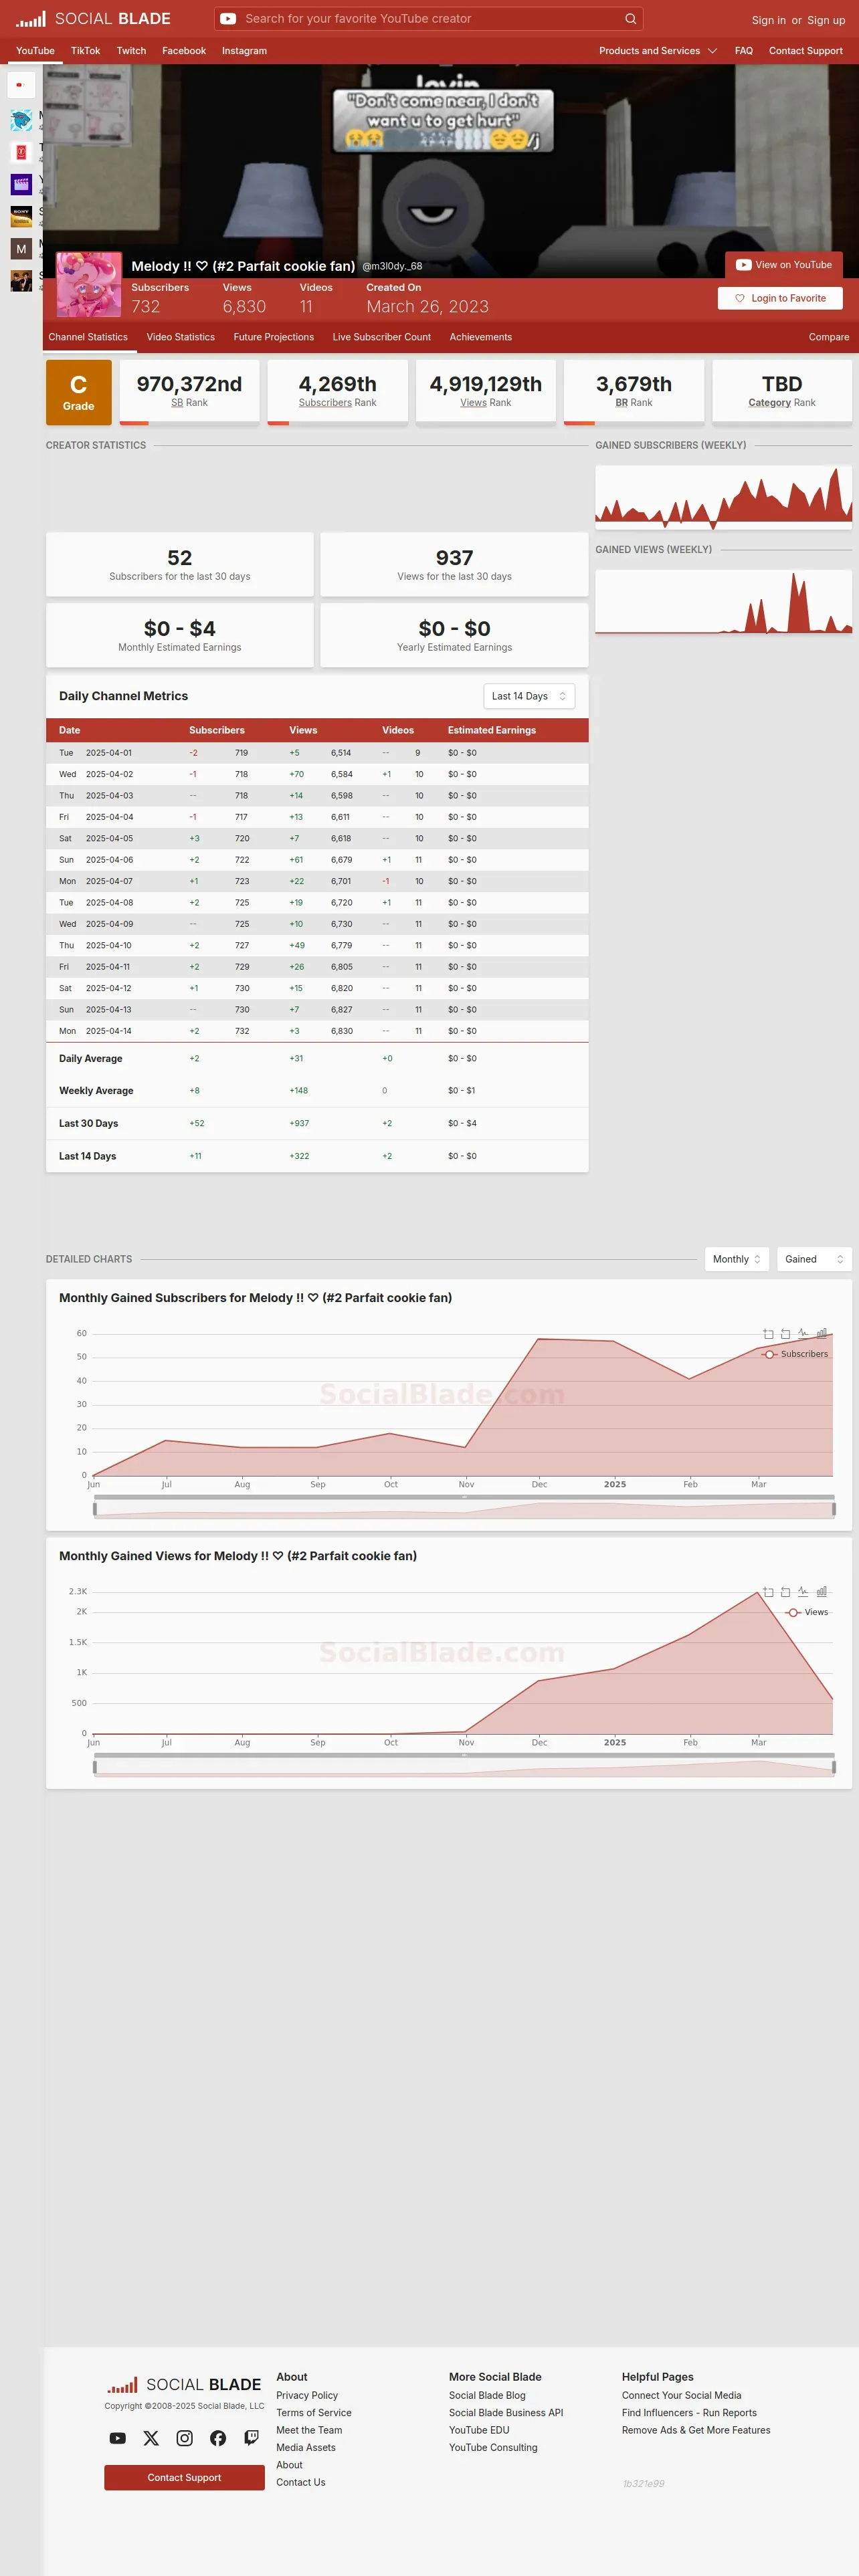Open the purple clapperboard sidebar avatar
Viewport: 859px width, 2576px height.
21,184
